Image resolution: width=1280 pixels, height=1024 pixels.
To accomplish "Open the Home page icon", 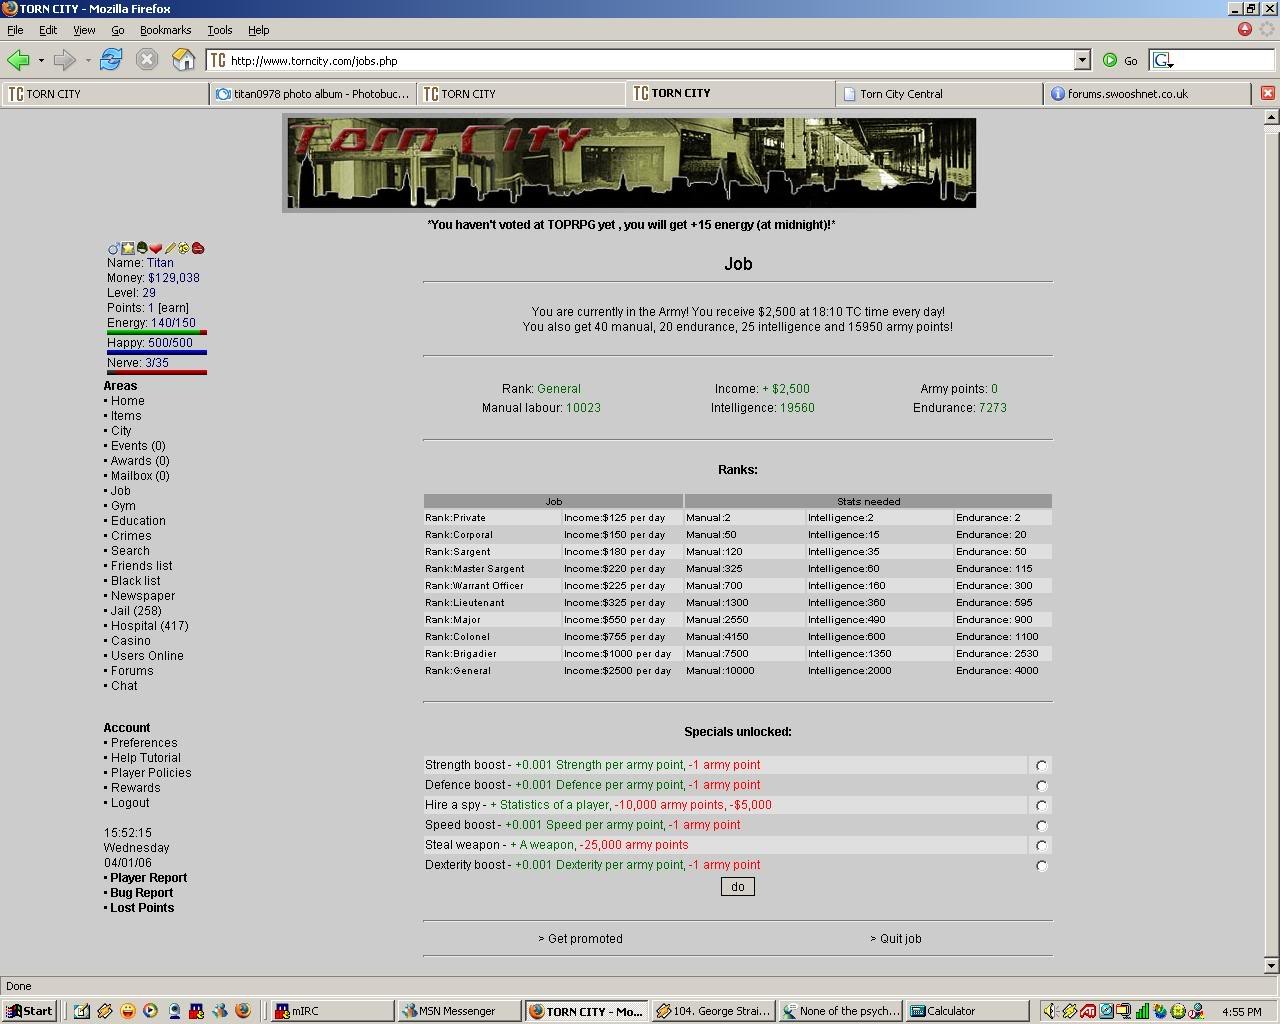I will (x=183, y=60).
